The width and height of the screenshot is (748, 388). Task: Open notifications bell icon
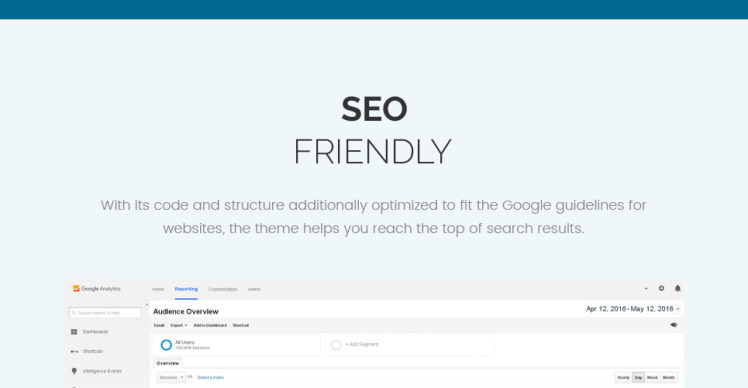677,288
